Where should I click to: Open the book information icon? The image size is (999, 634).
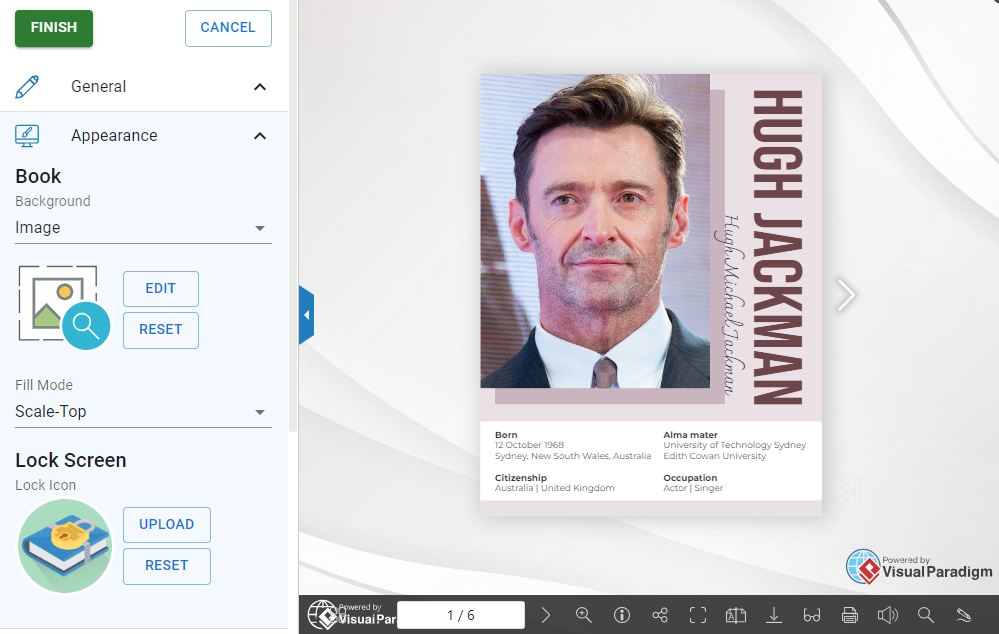pos(621,615)
